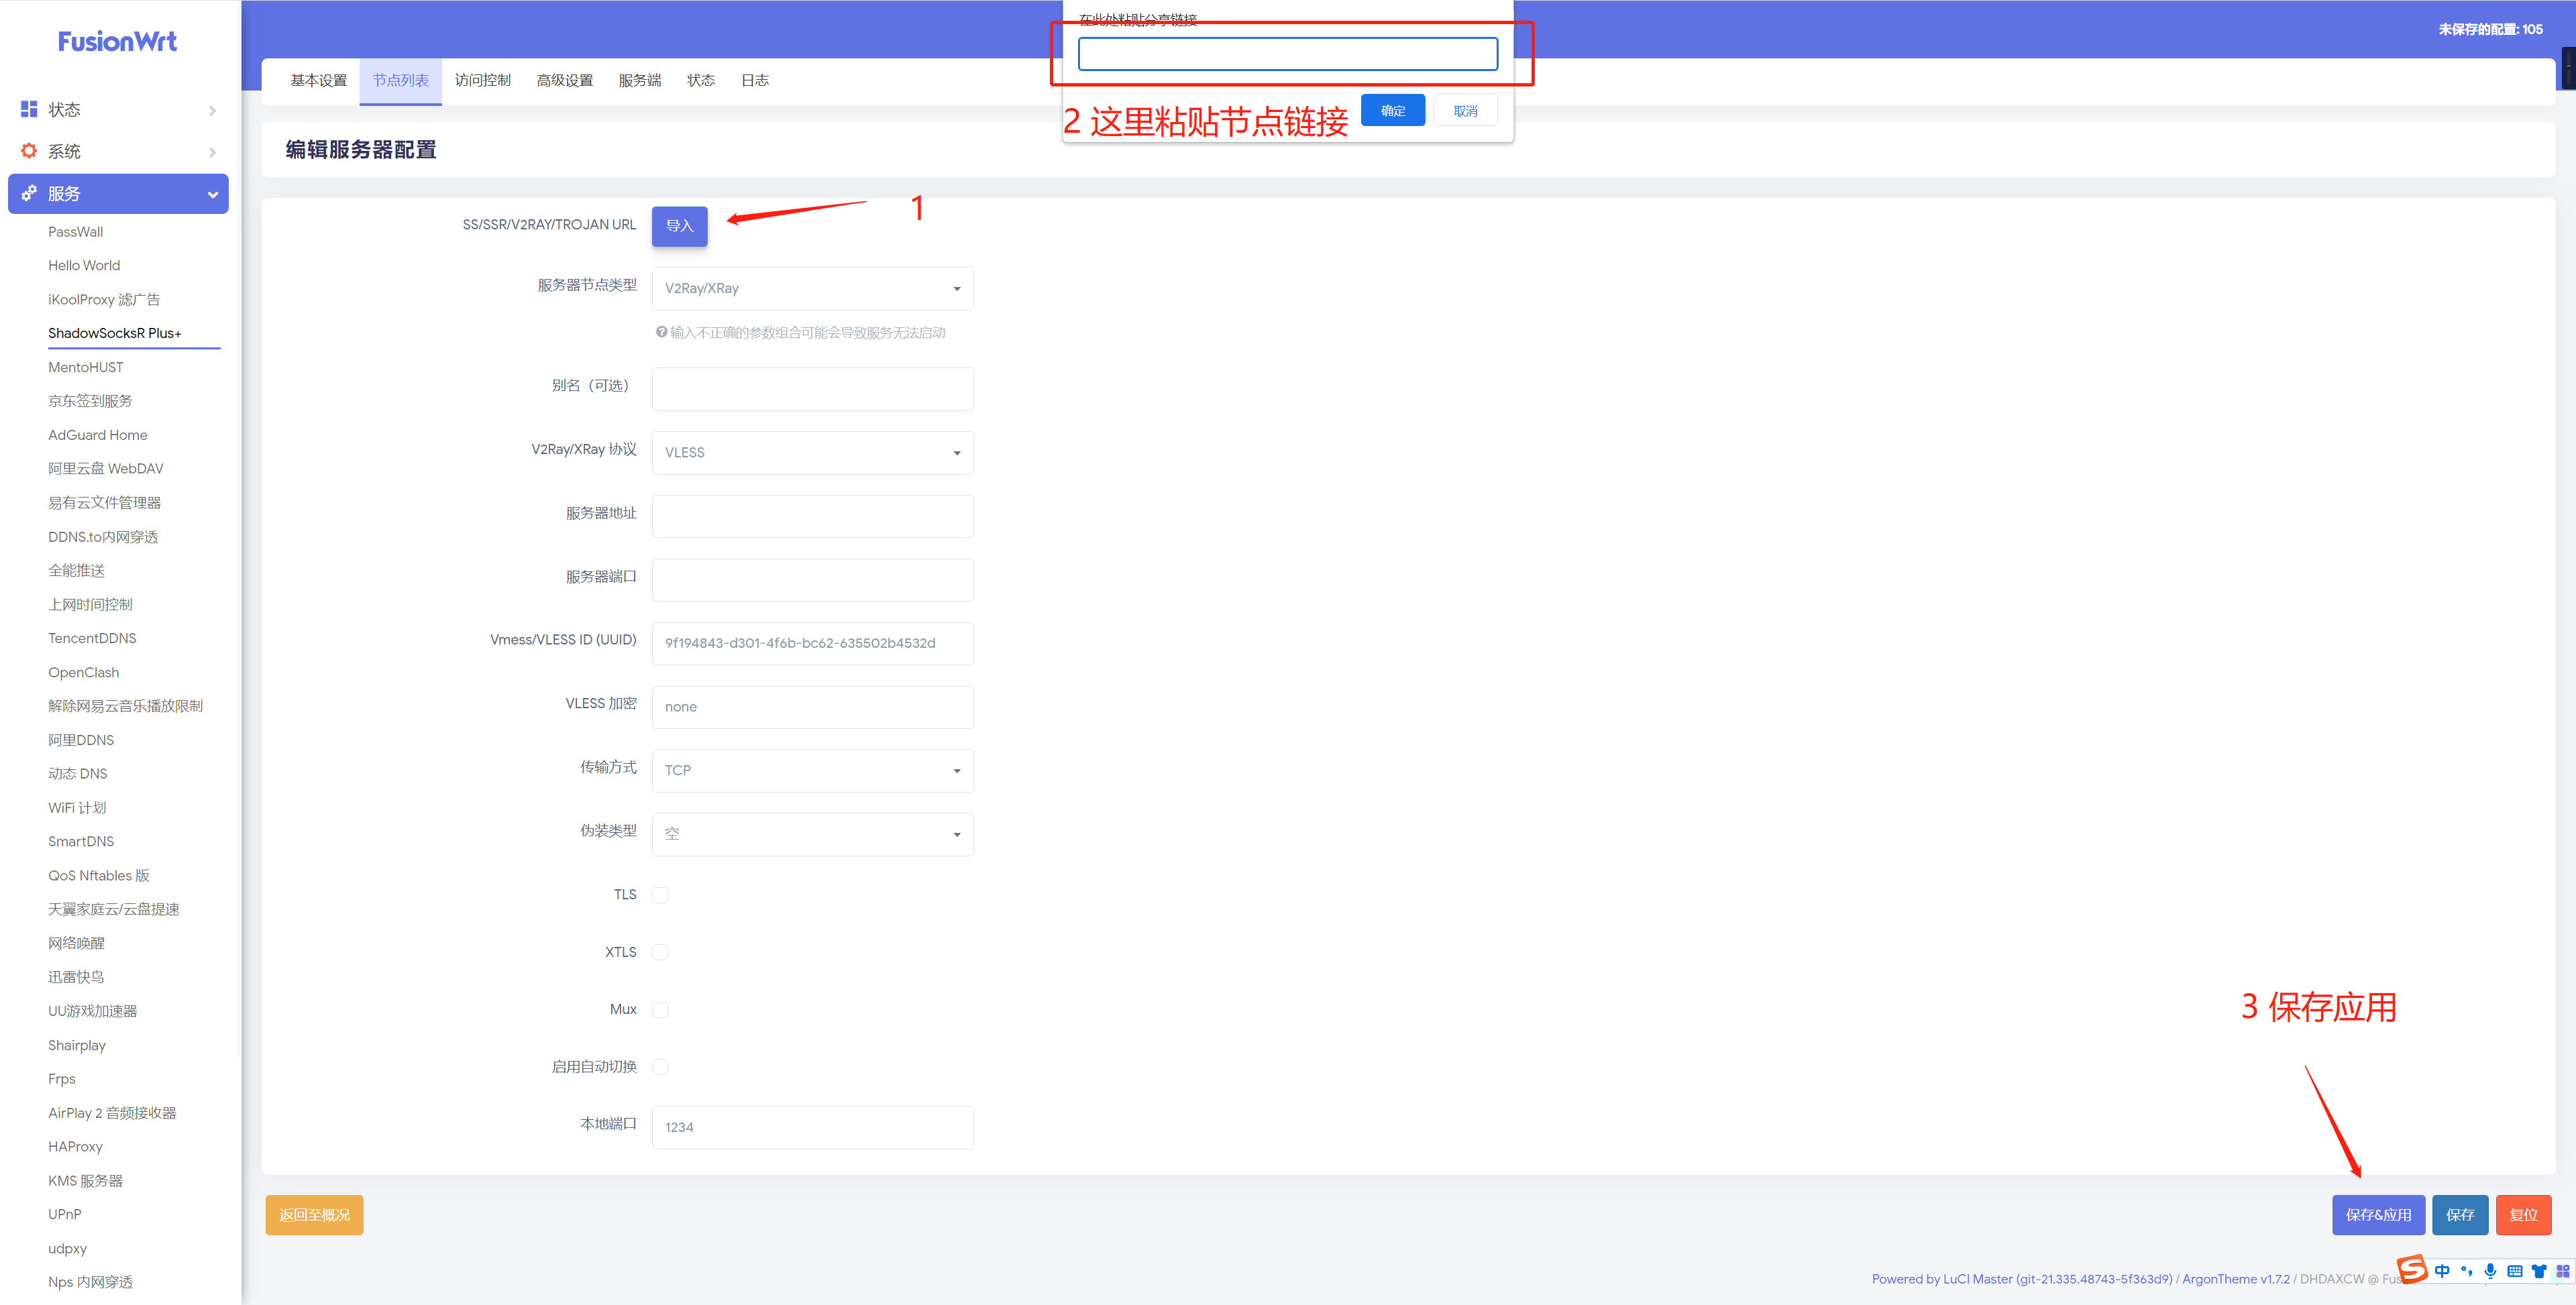
Task: Switch to the 访问控制 tab
Action: 482,80
